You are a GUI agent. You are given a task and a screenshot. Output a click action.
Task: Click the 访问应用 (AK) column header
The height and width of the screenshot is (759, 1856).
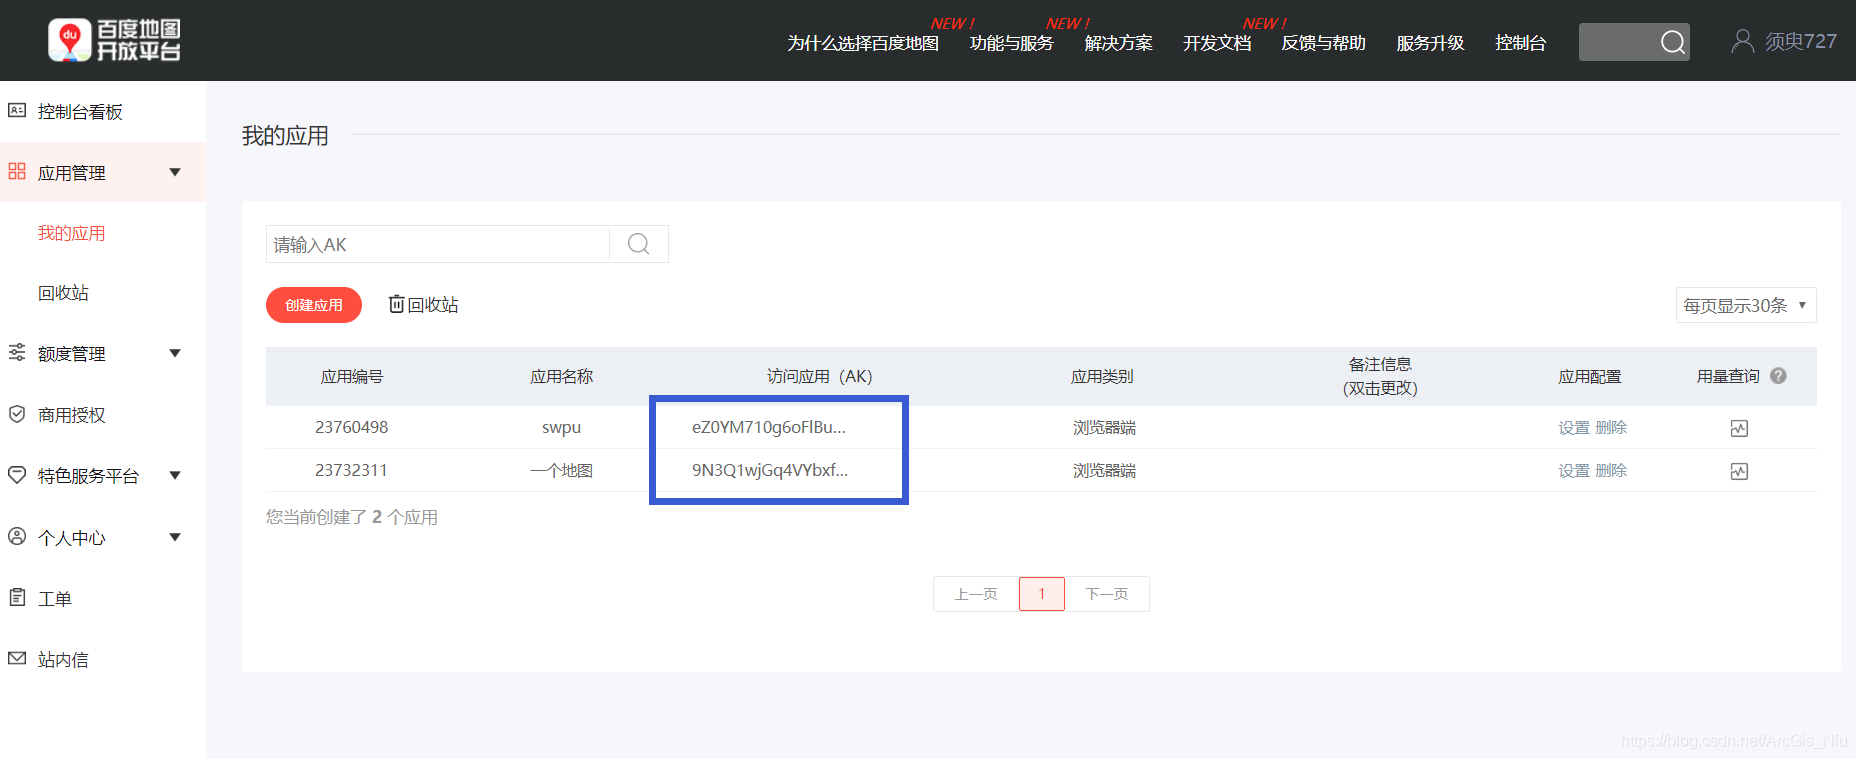(819, 376)
